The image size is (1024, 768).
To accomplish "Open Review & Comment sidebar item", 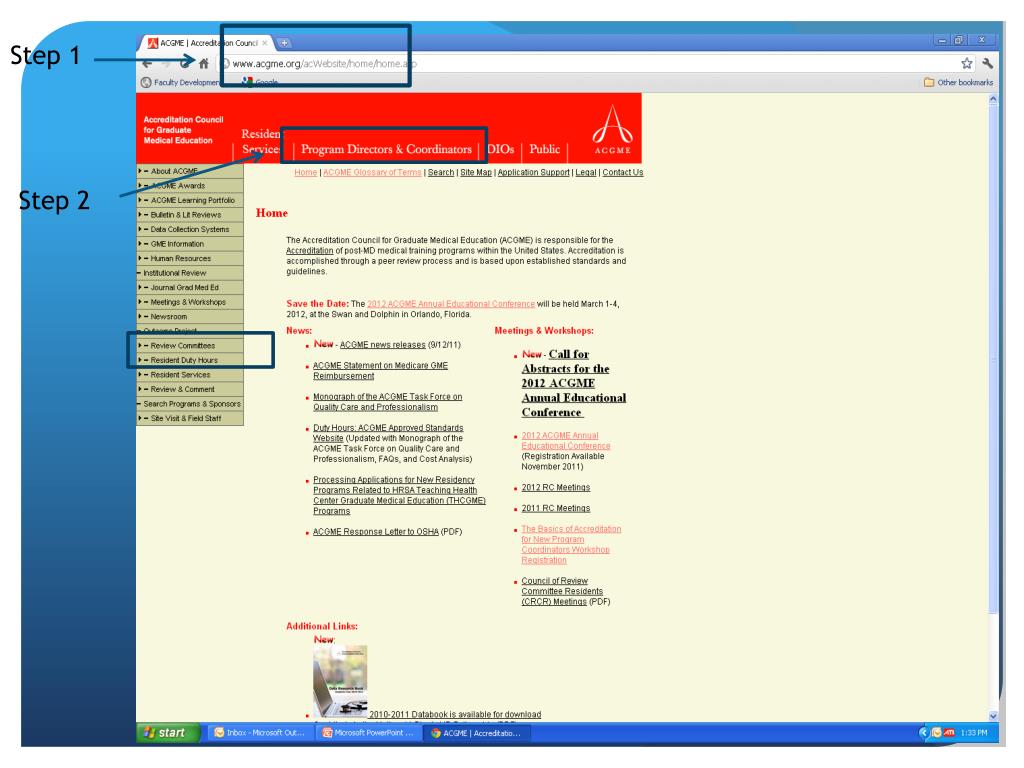I will 190,389.
